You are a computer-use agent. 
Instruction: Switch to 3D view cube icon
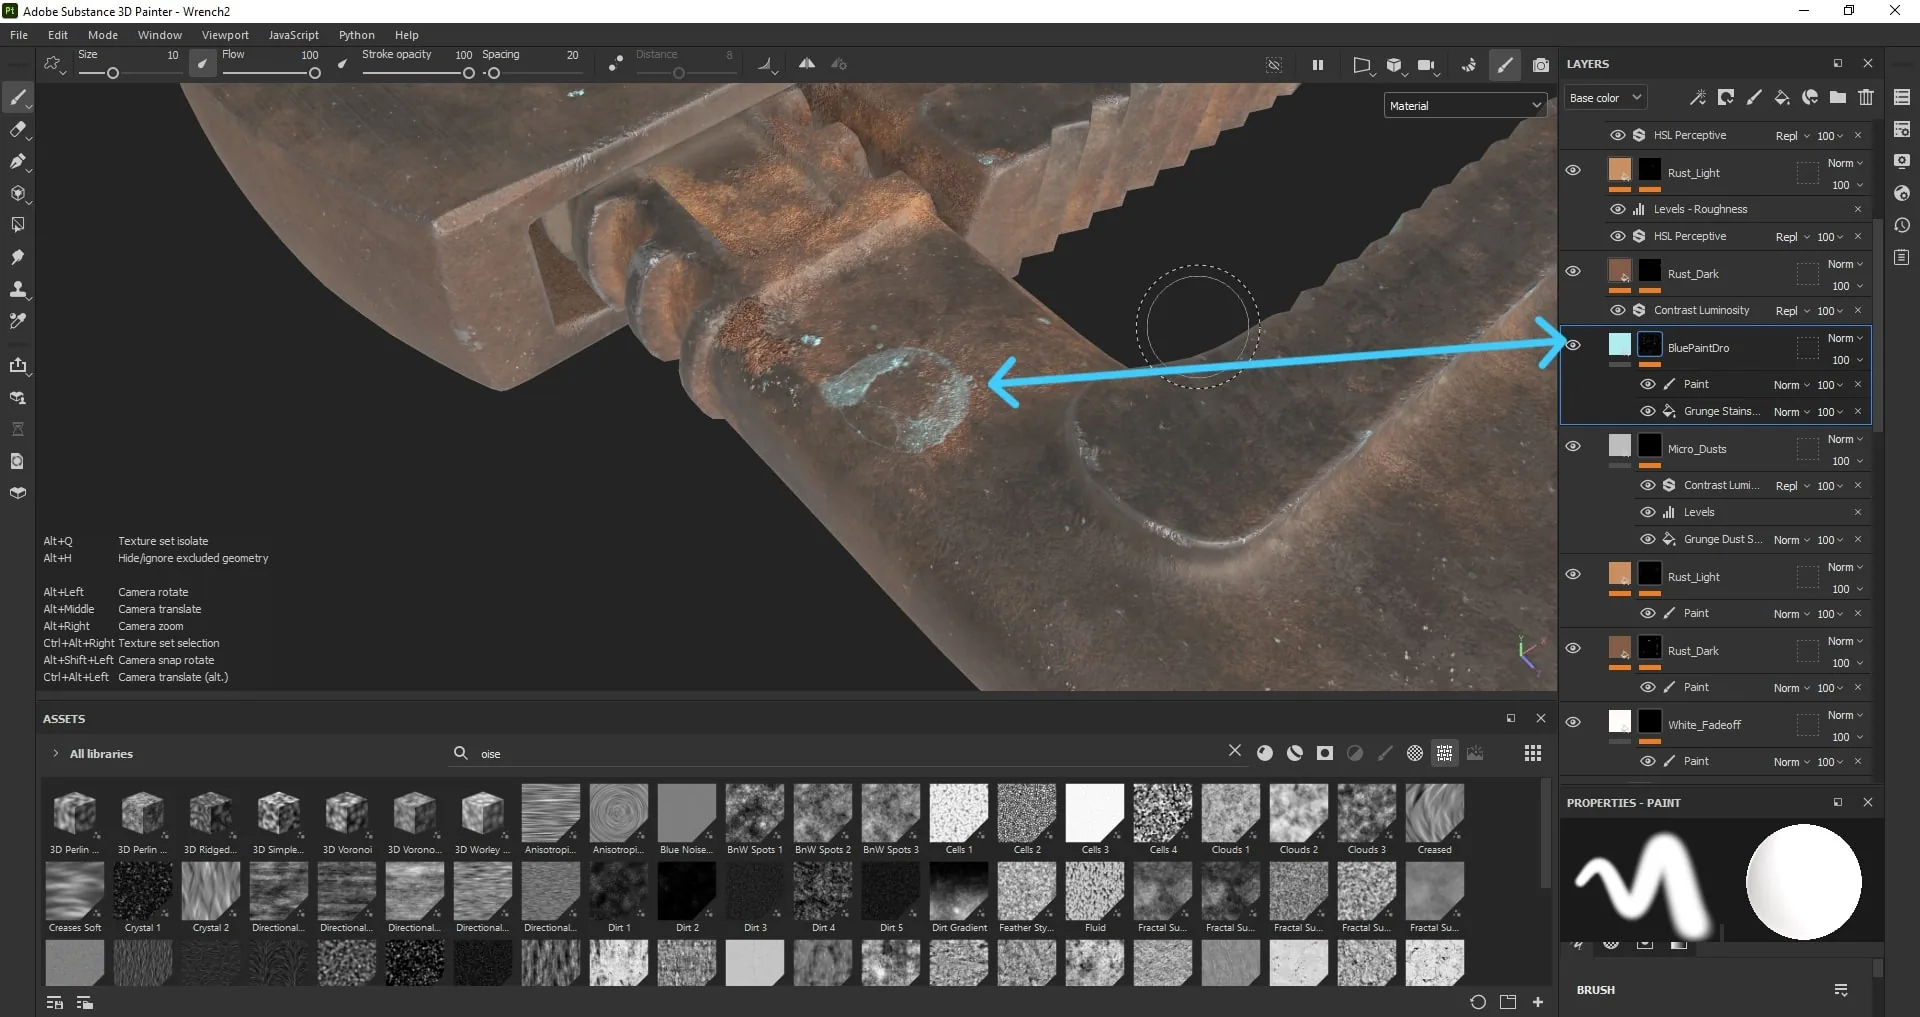coord(1394,65)
